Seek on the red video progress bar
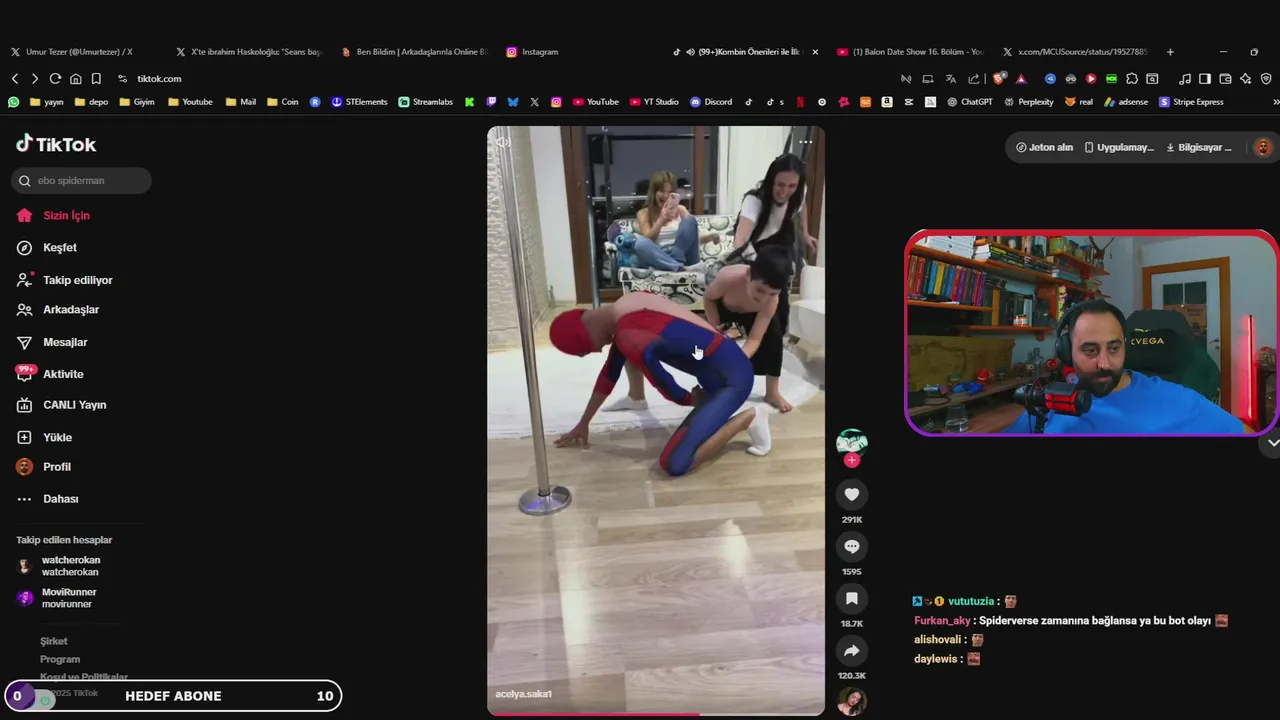Image resolution: width=1280 pixels, height=720 pixels. point(656,714)
